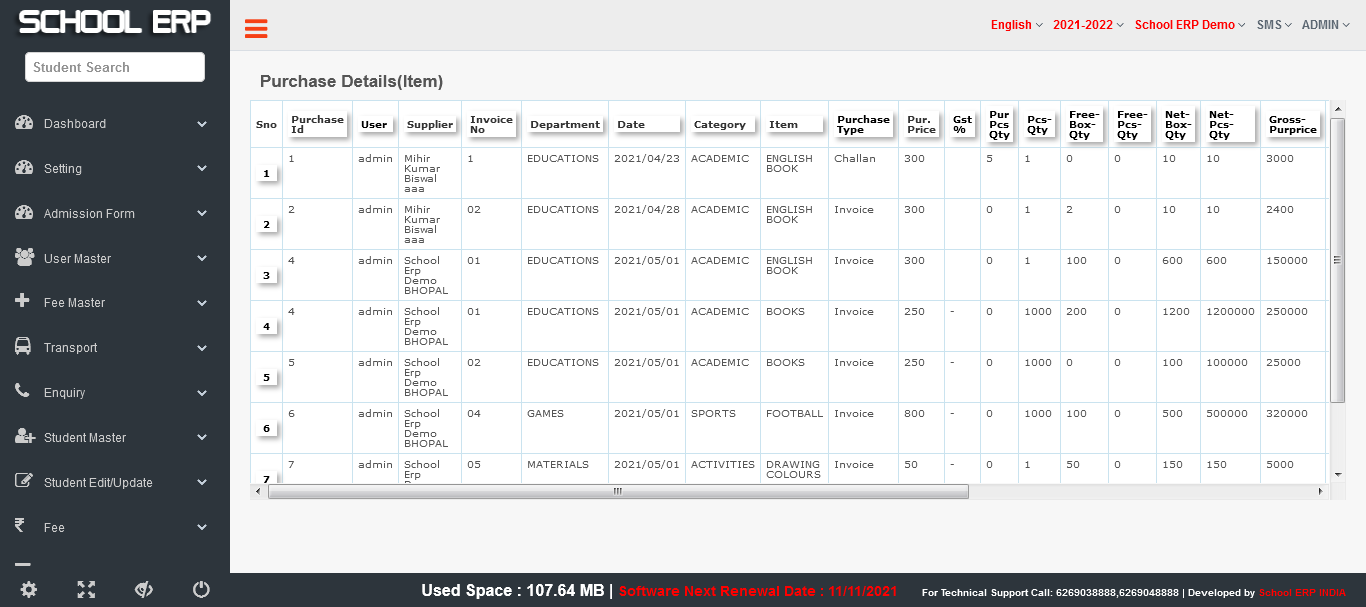Open the Enquiry menu item
The image size is (1366, 607).
coord(115,393)
